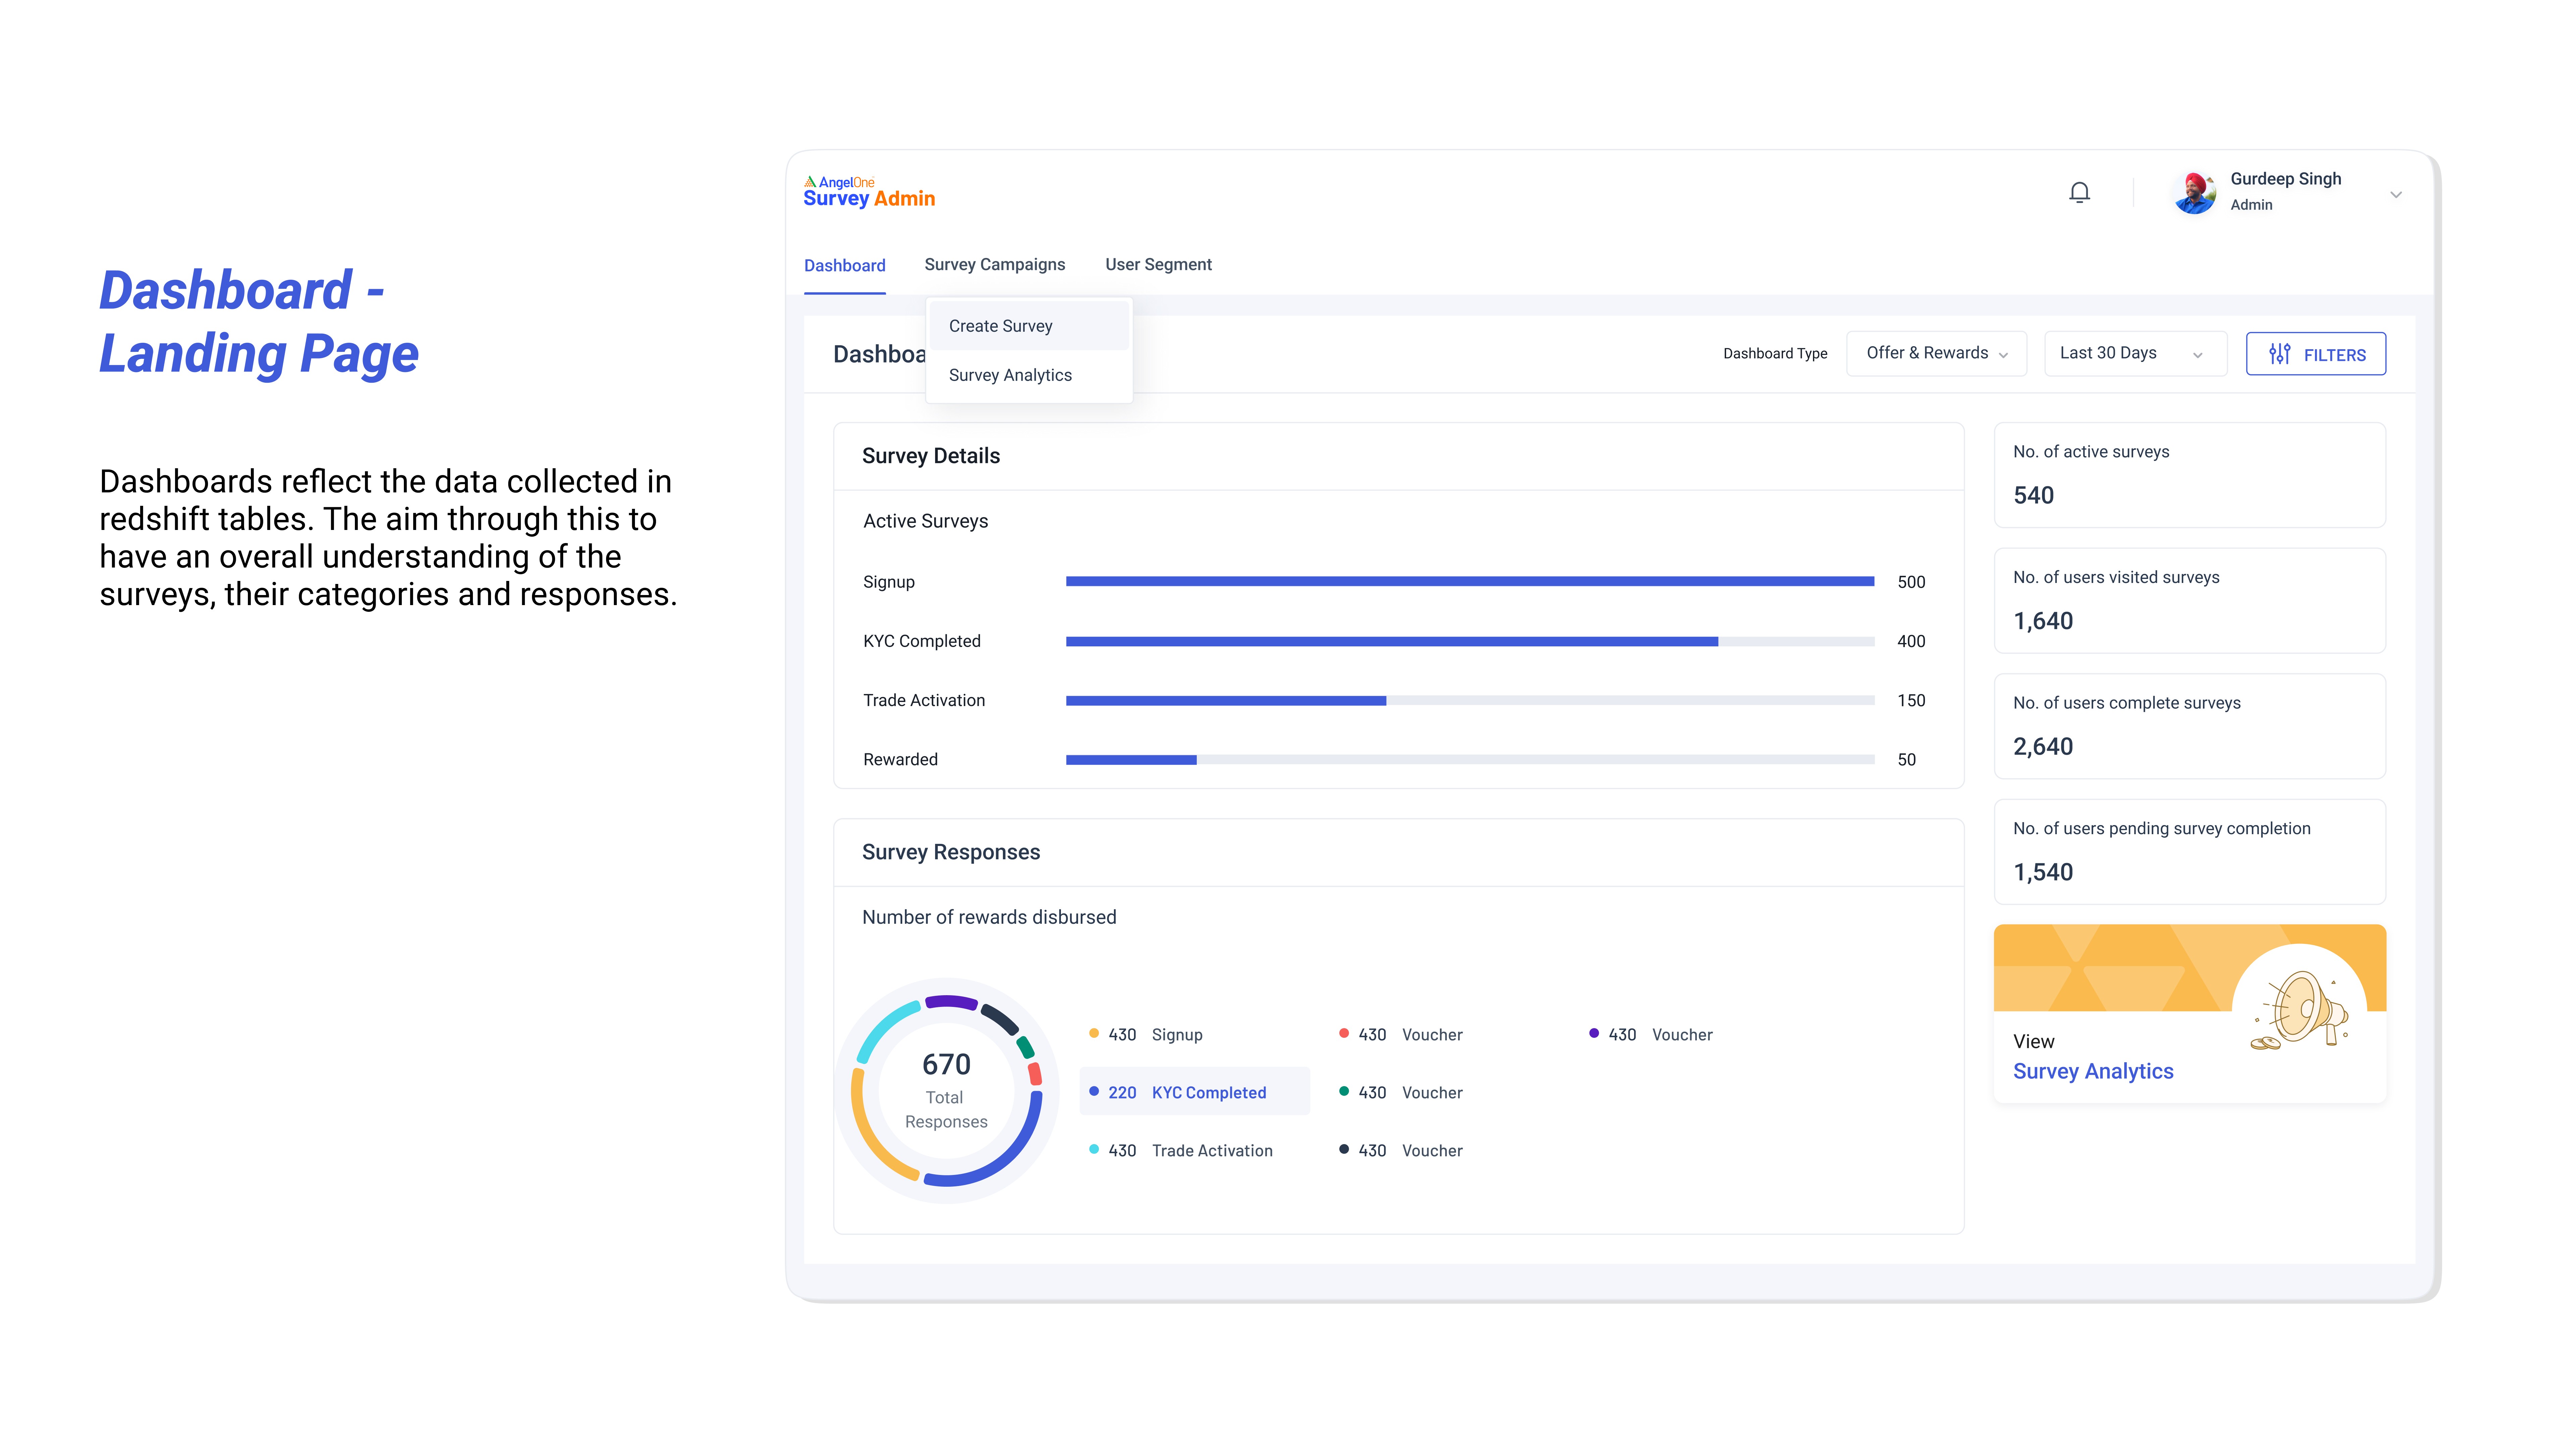Viewport: 2576px width, 1449px height.
Task: Click the cyan Trade Activation legend dot
Action: [1094, 1149]
